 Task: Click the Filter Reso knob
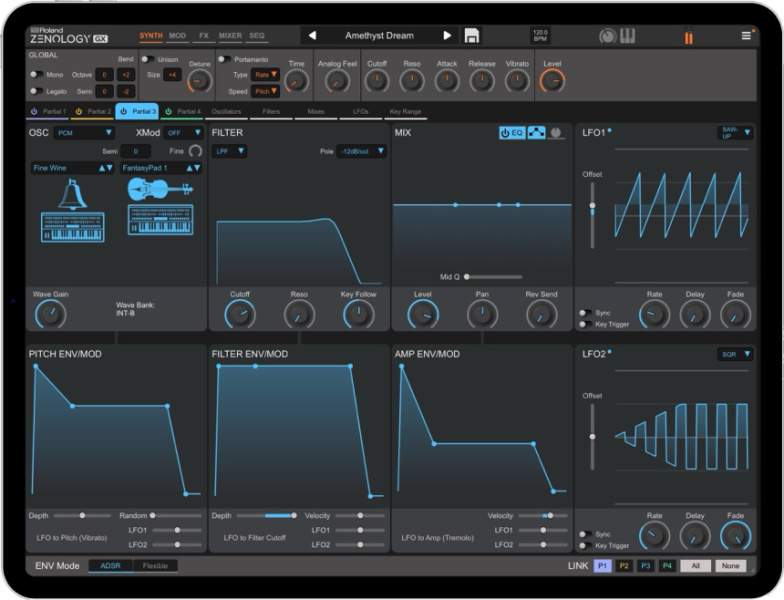tap(299, 314)
